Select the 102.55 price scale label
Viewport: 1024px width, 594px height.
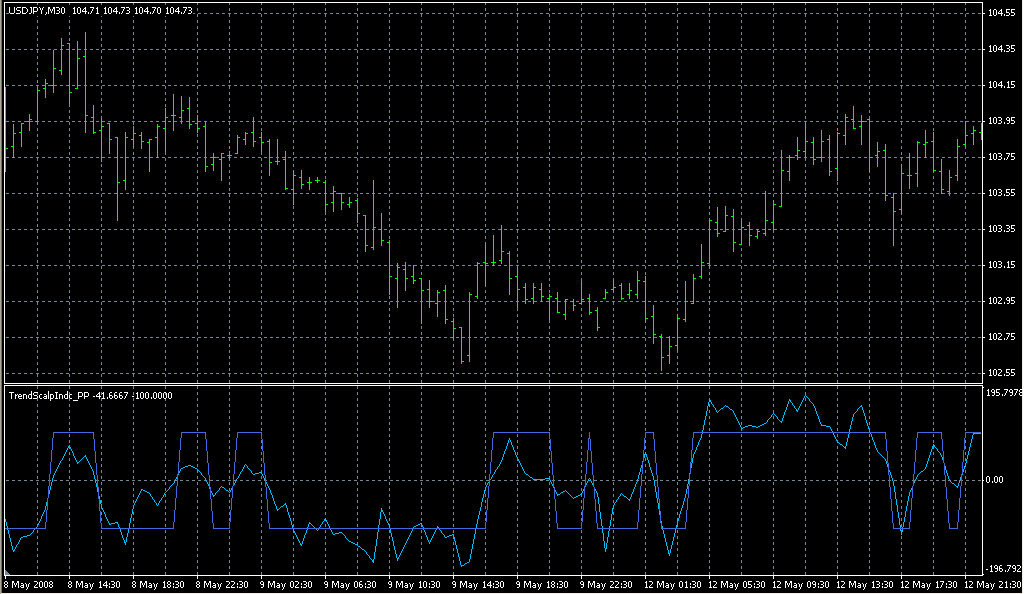coord(1001,373)
